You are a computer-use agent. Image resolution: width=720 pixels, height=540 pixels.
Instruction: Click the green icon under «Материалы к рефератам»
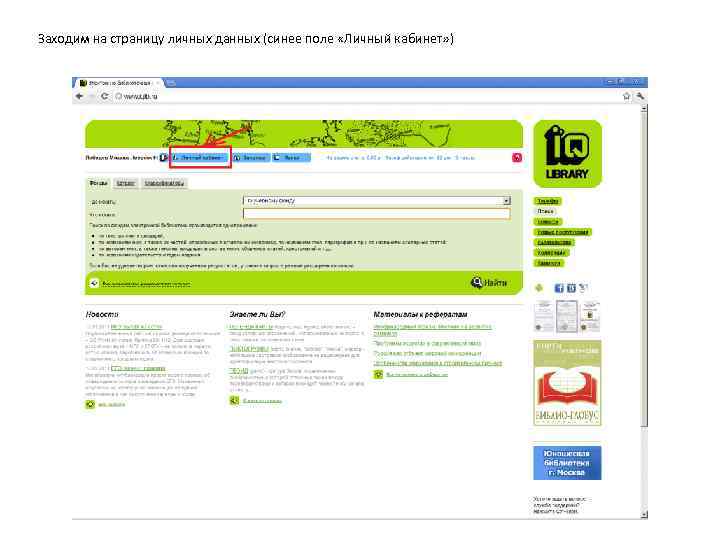coord(378,375)
